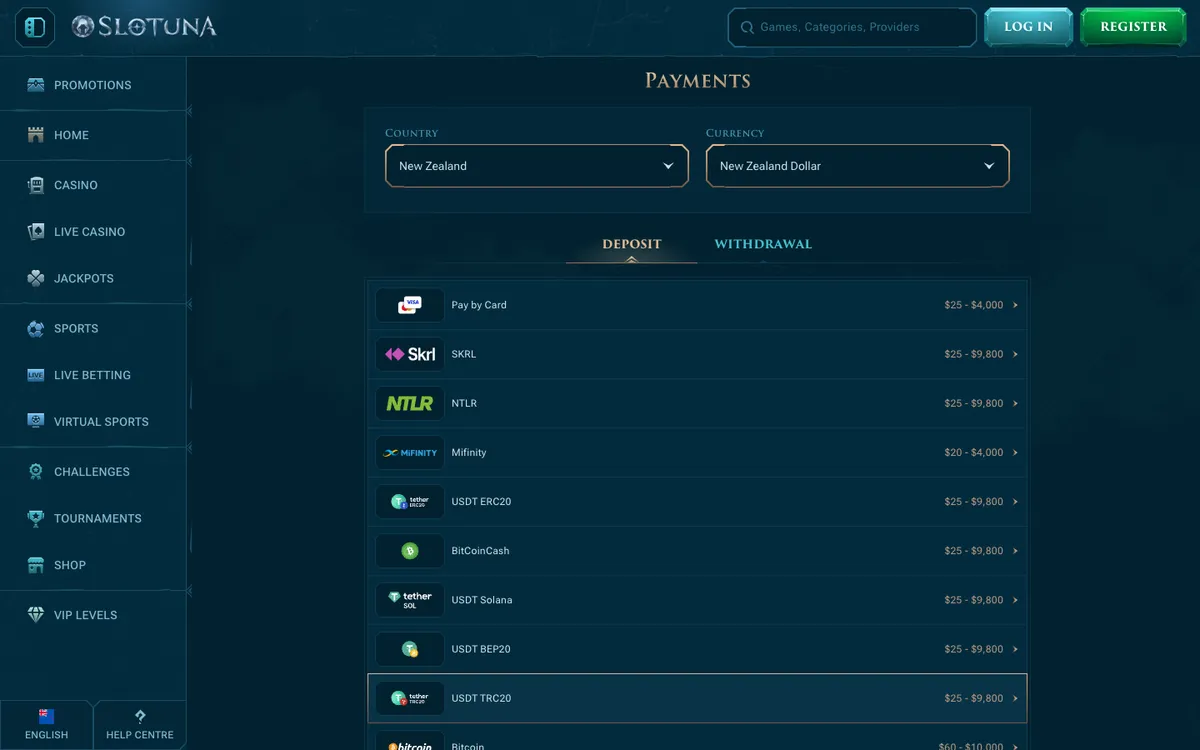This screenshot has height=750, width=1200.
Task: Open the Slotuna logo homepage
Action: (144, 27)
